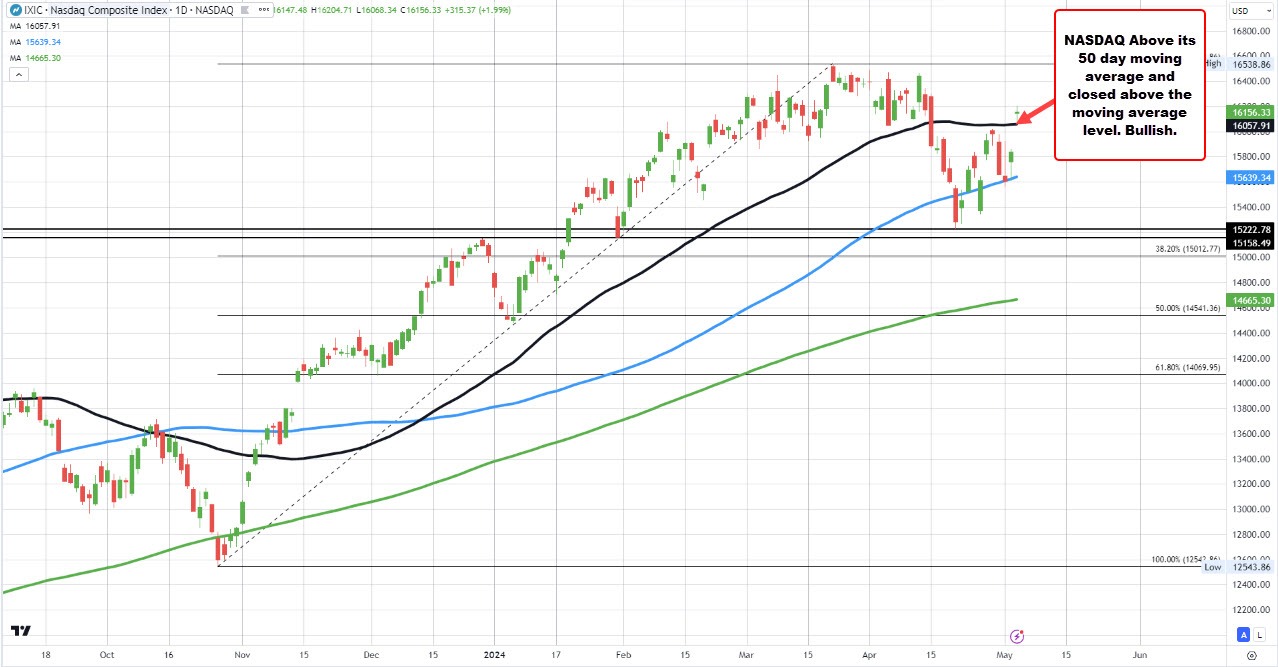1278x667 pixels.
Task: Open the USD currency dropdown
Action: [x=1252, y=11]
